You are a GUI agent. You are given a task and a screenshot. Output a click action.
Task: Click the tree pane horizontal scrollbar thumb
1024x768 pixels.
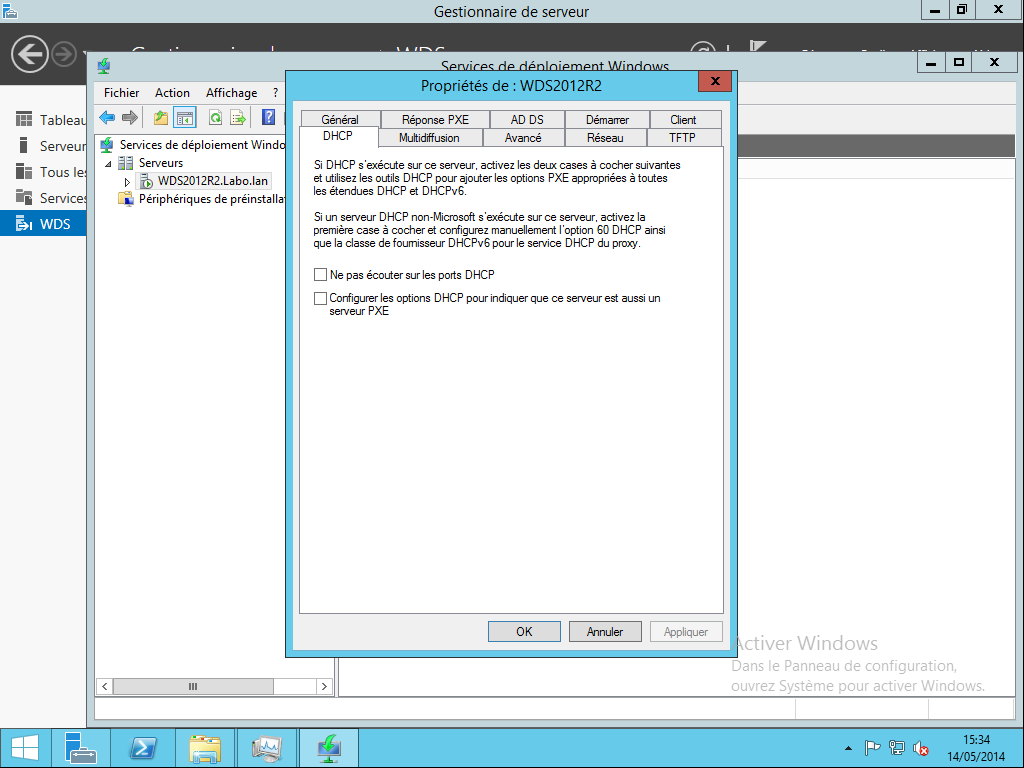point(193,686)
